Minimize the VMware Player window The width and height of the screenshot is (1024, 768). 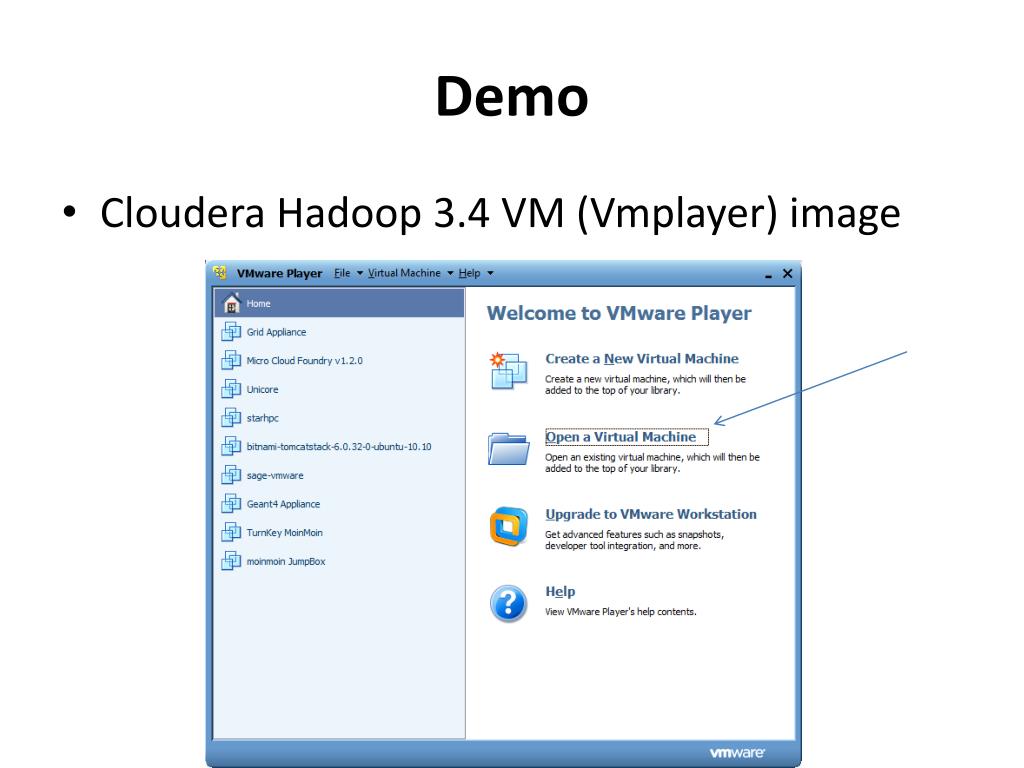(x=769, y=275)
